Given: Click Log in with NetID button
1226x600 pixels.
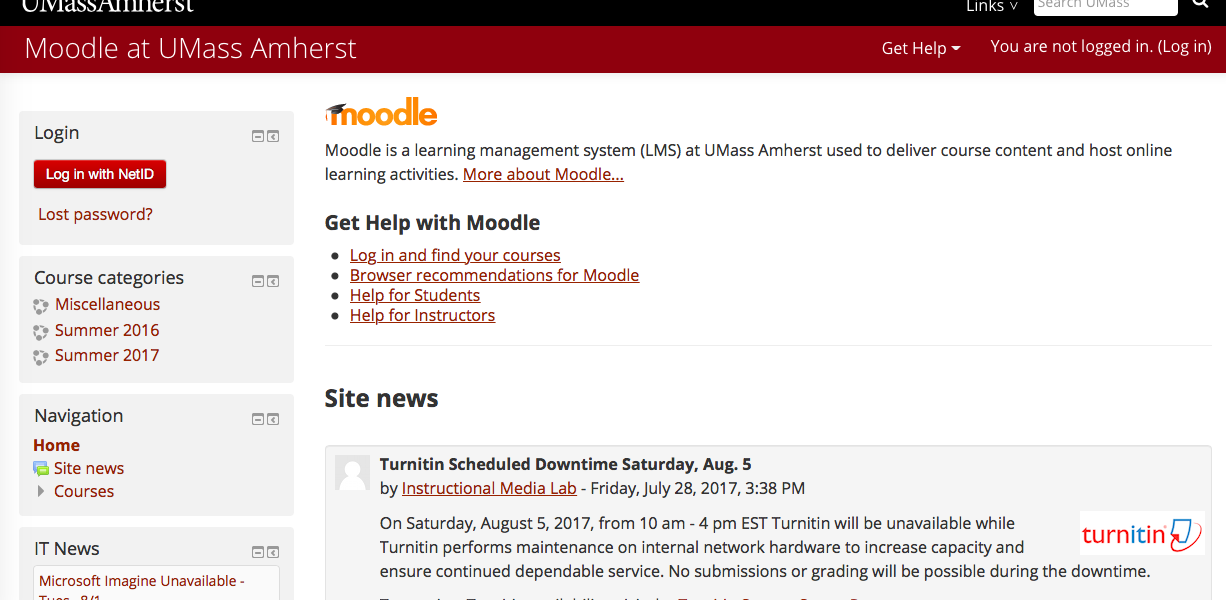Looking at the screenshot, I should 100,174.
